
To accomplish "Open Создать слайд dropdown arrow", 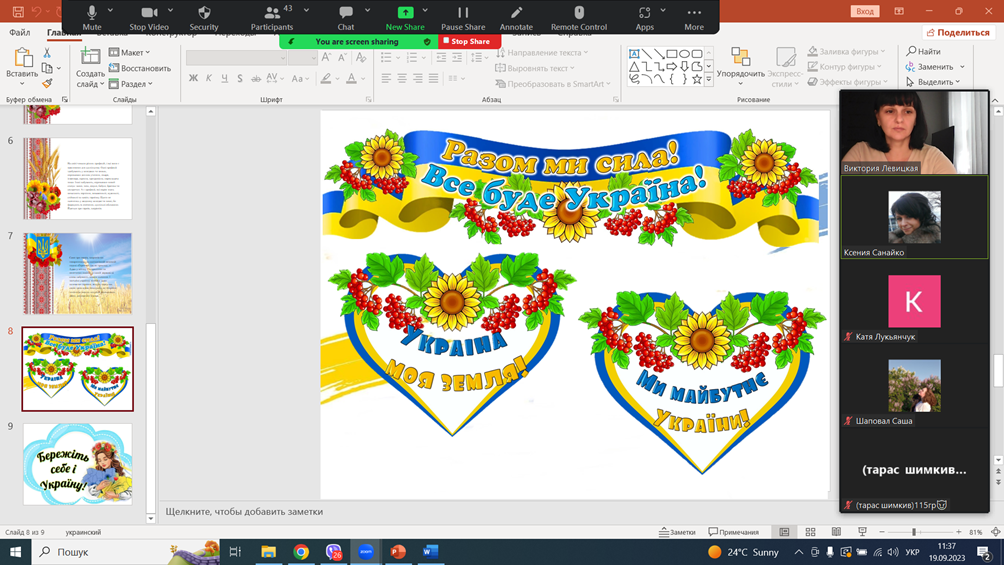I will pyautogui.click(x=102, y=84).
